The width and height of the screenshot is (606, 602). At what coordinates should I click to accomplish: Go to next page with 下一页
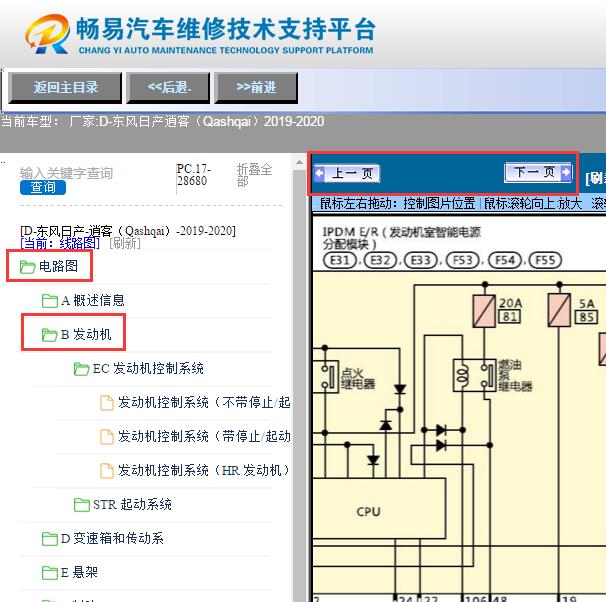point(538,172)
